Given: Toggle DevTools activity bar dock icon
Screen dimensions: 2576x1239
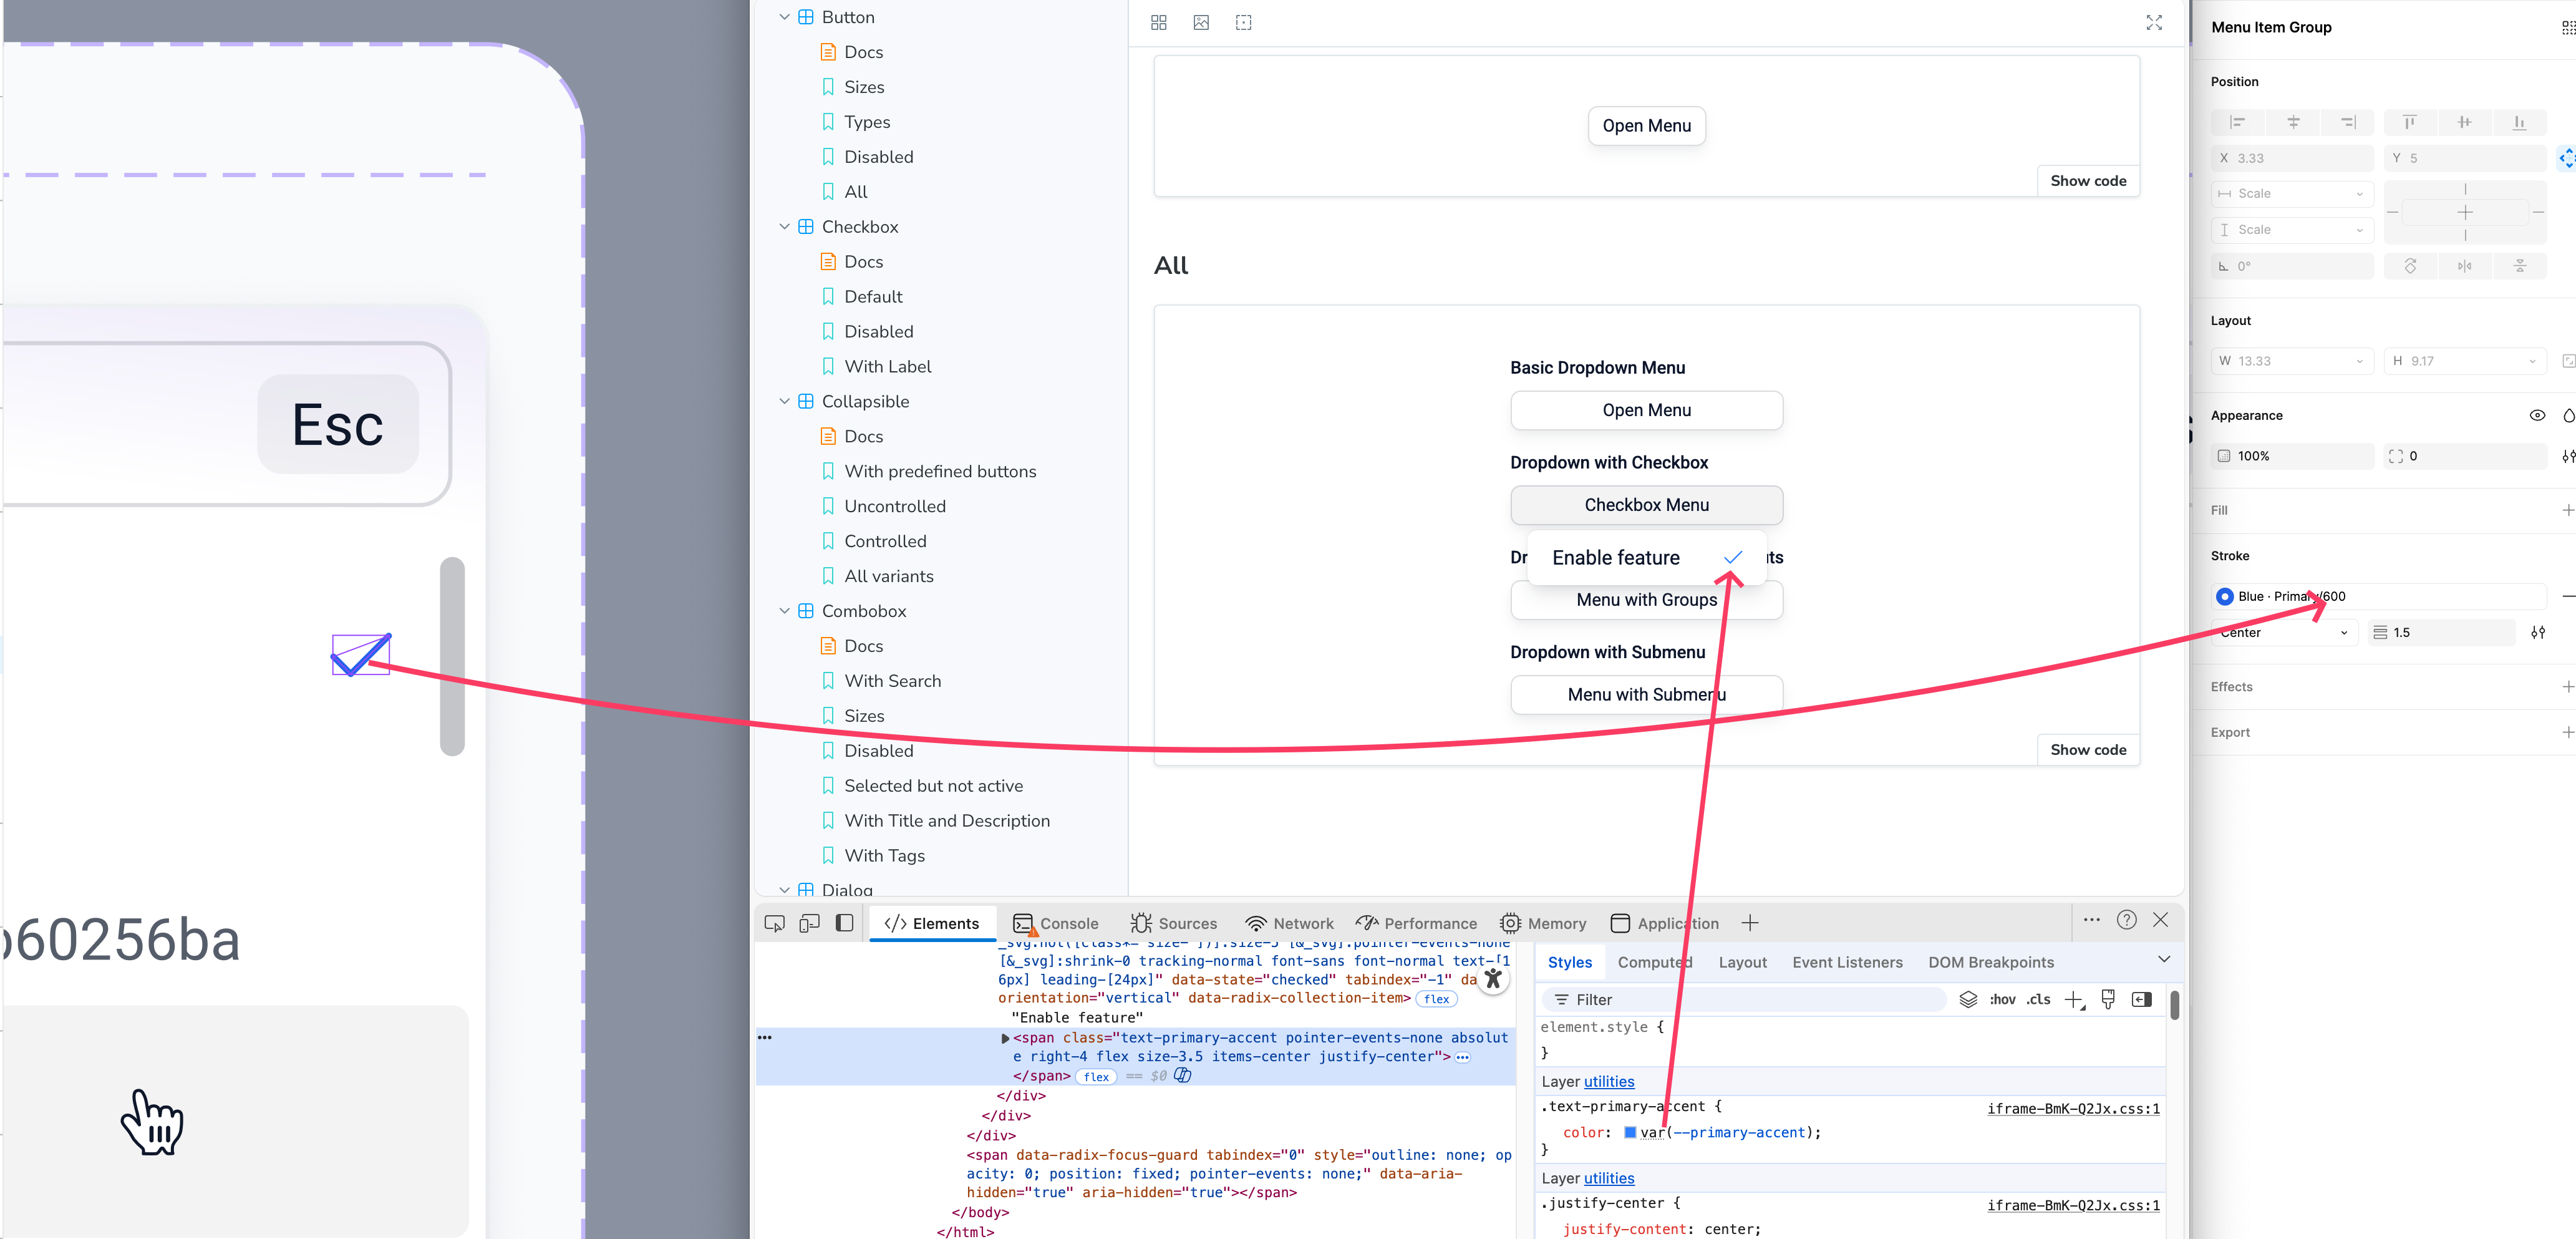Looking at the screenshot, I should point(844,923).
